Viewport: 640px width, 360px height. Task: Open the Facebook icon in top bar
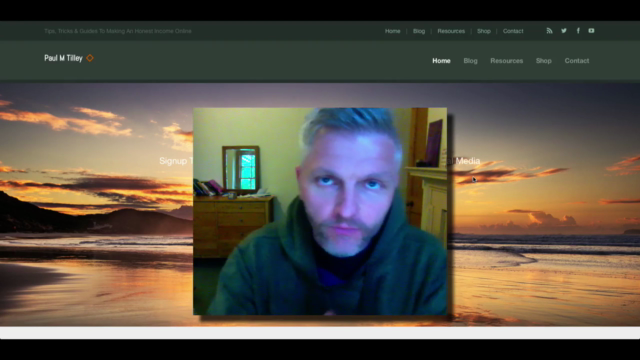click(578, 31)
